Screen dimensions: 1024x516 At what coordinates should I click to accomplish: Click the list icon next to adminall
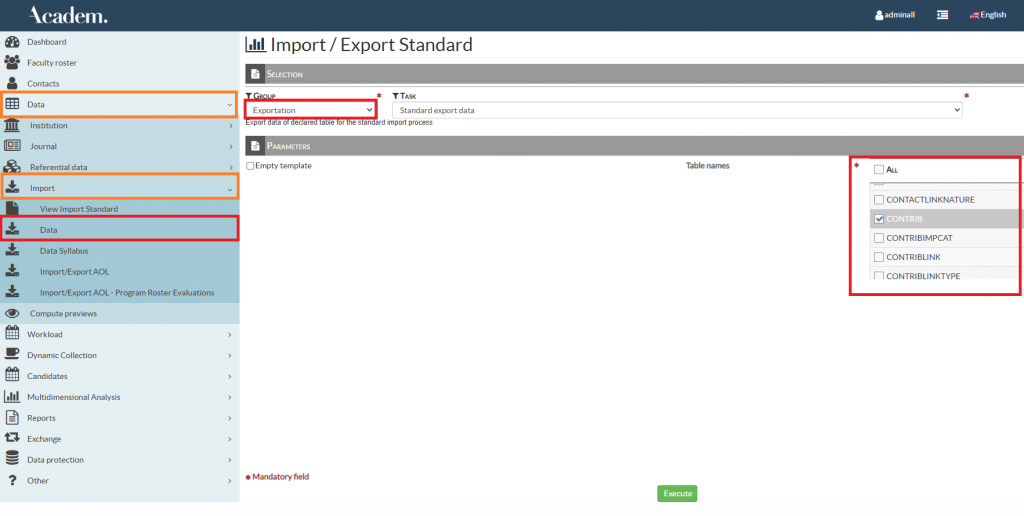(942, 15)
